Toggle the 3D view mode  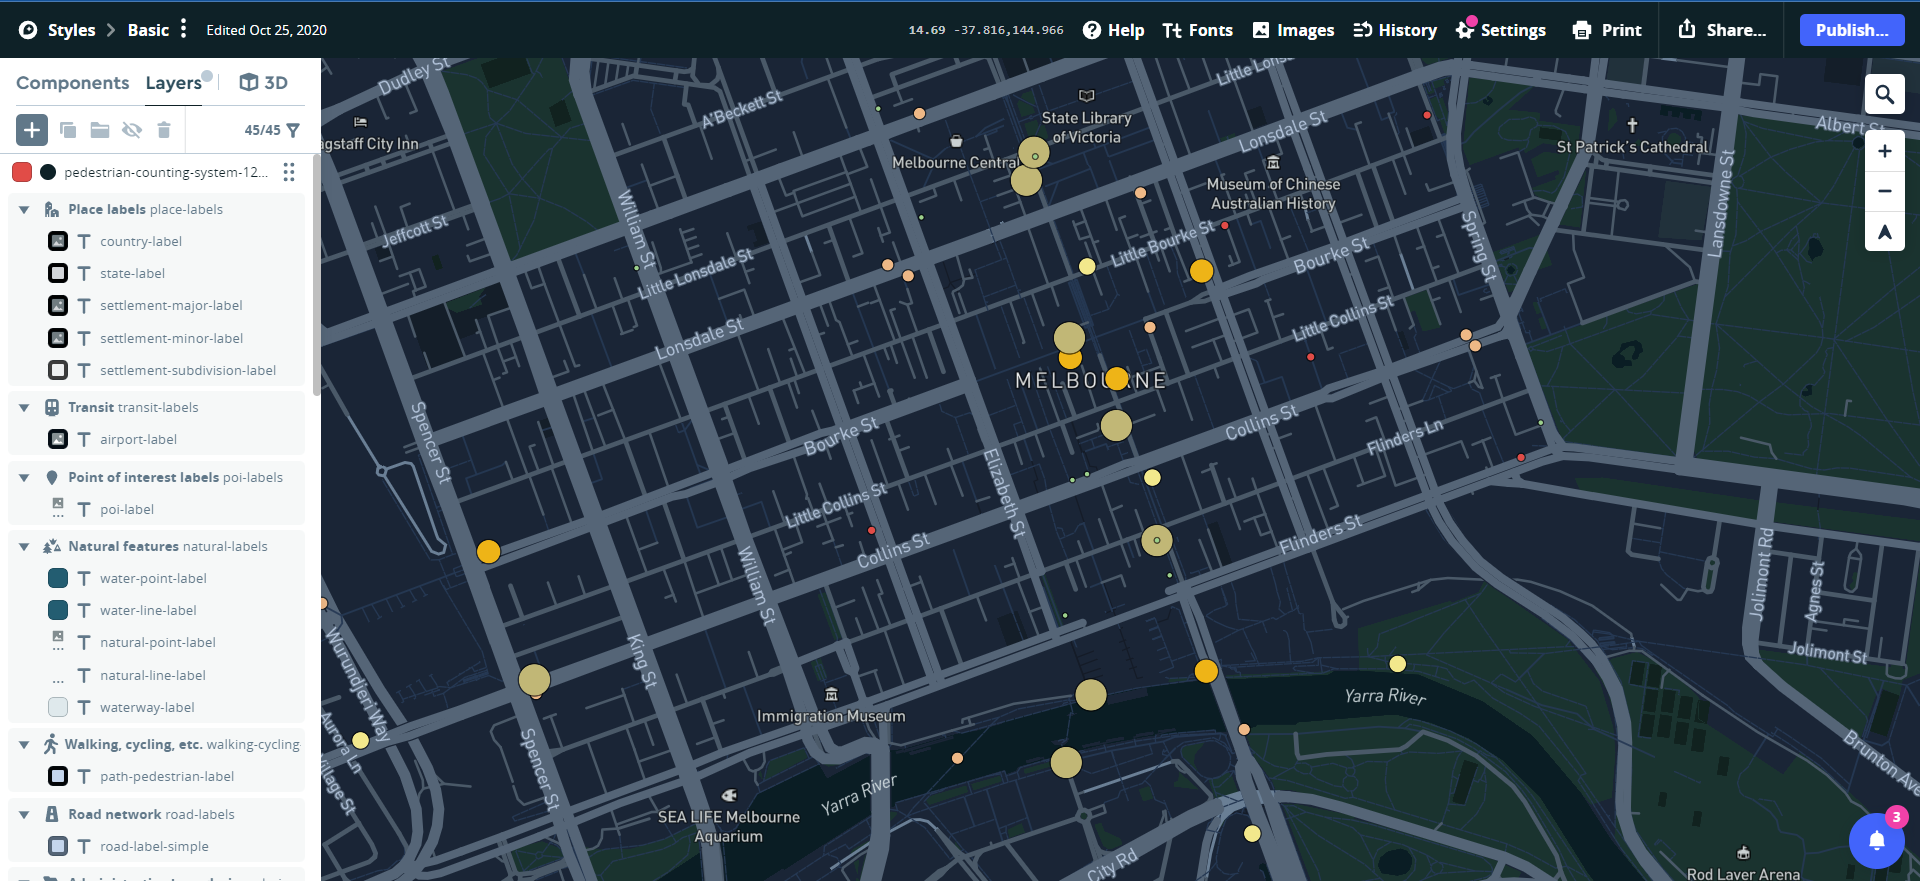pos(264,83)
